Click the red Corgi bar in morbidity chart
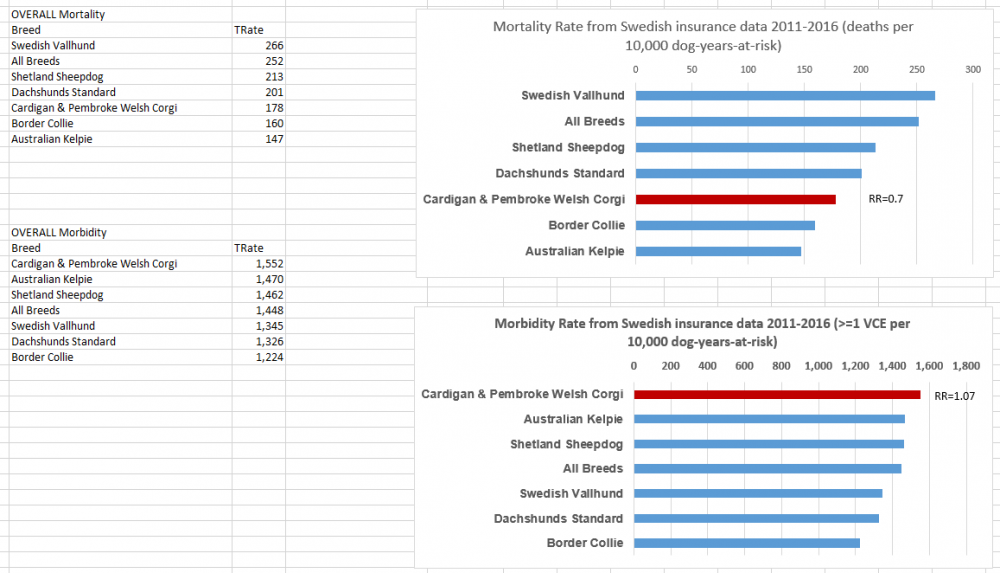1000x573 pixels. tap(777, 394)
